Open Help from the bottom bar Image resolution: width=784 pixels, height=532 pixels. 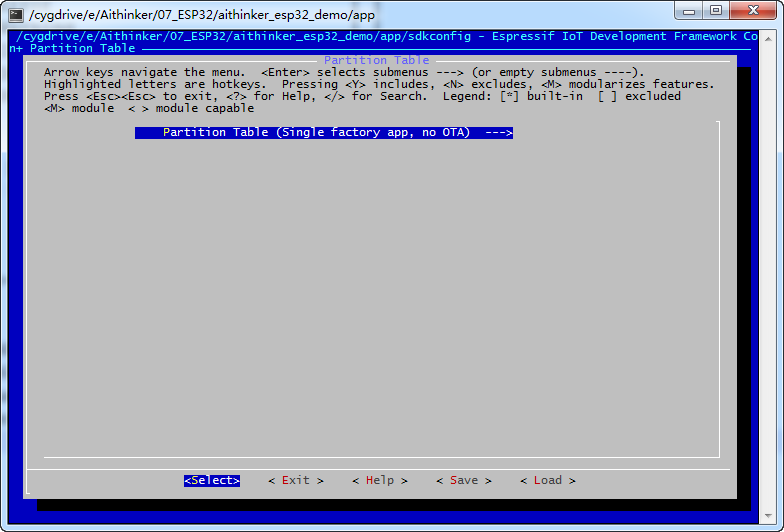pyautogui.click(x=380, y=480)
